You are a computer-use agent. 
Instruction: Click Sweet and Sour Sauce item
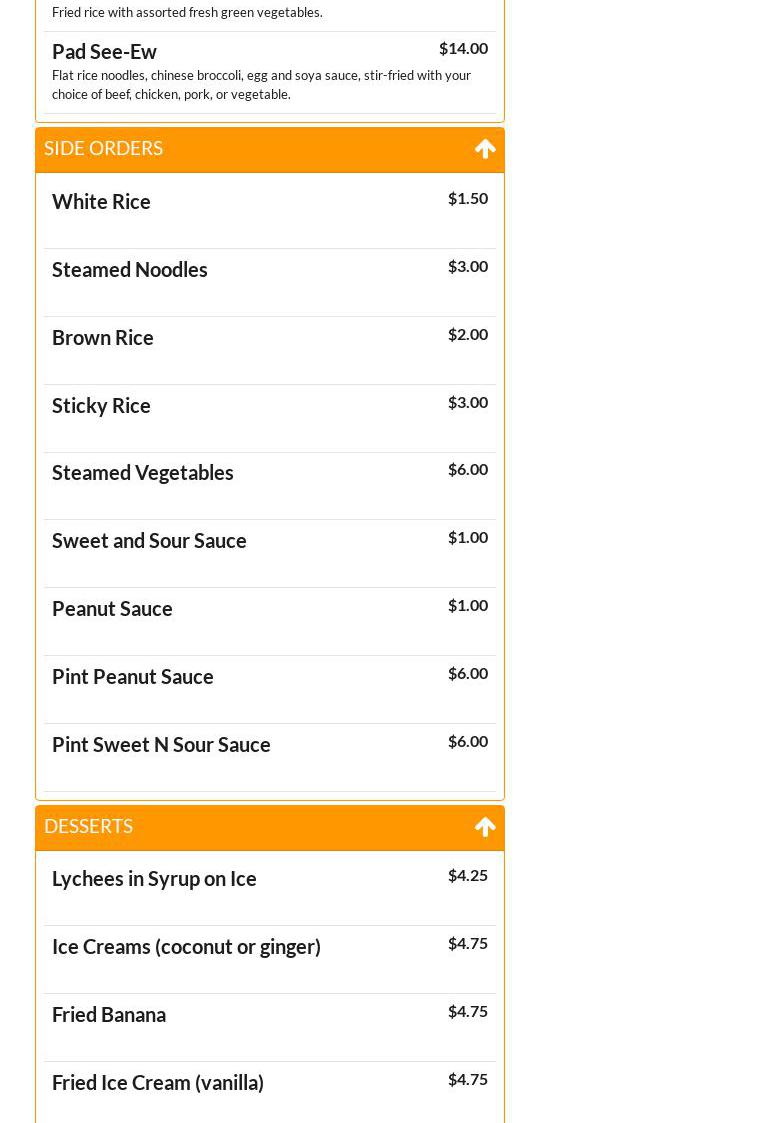pos(150,540)
